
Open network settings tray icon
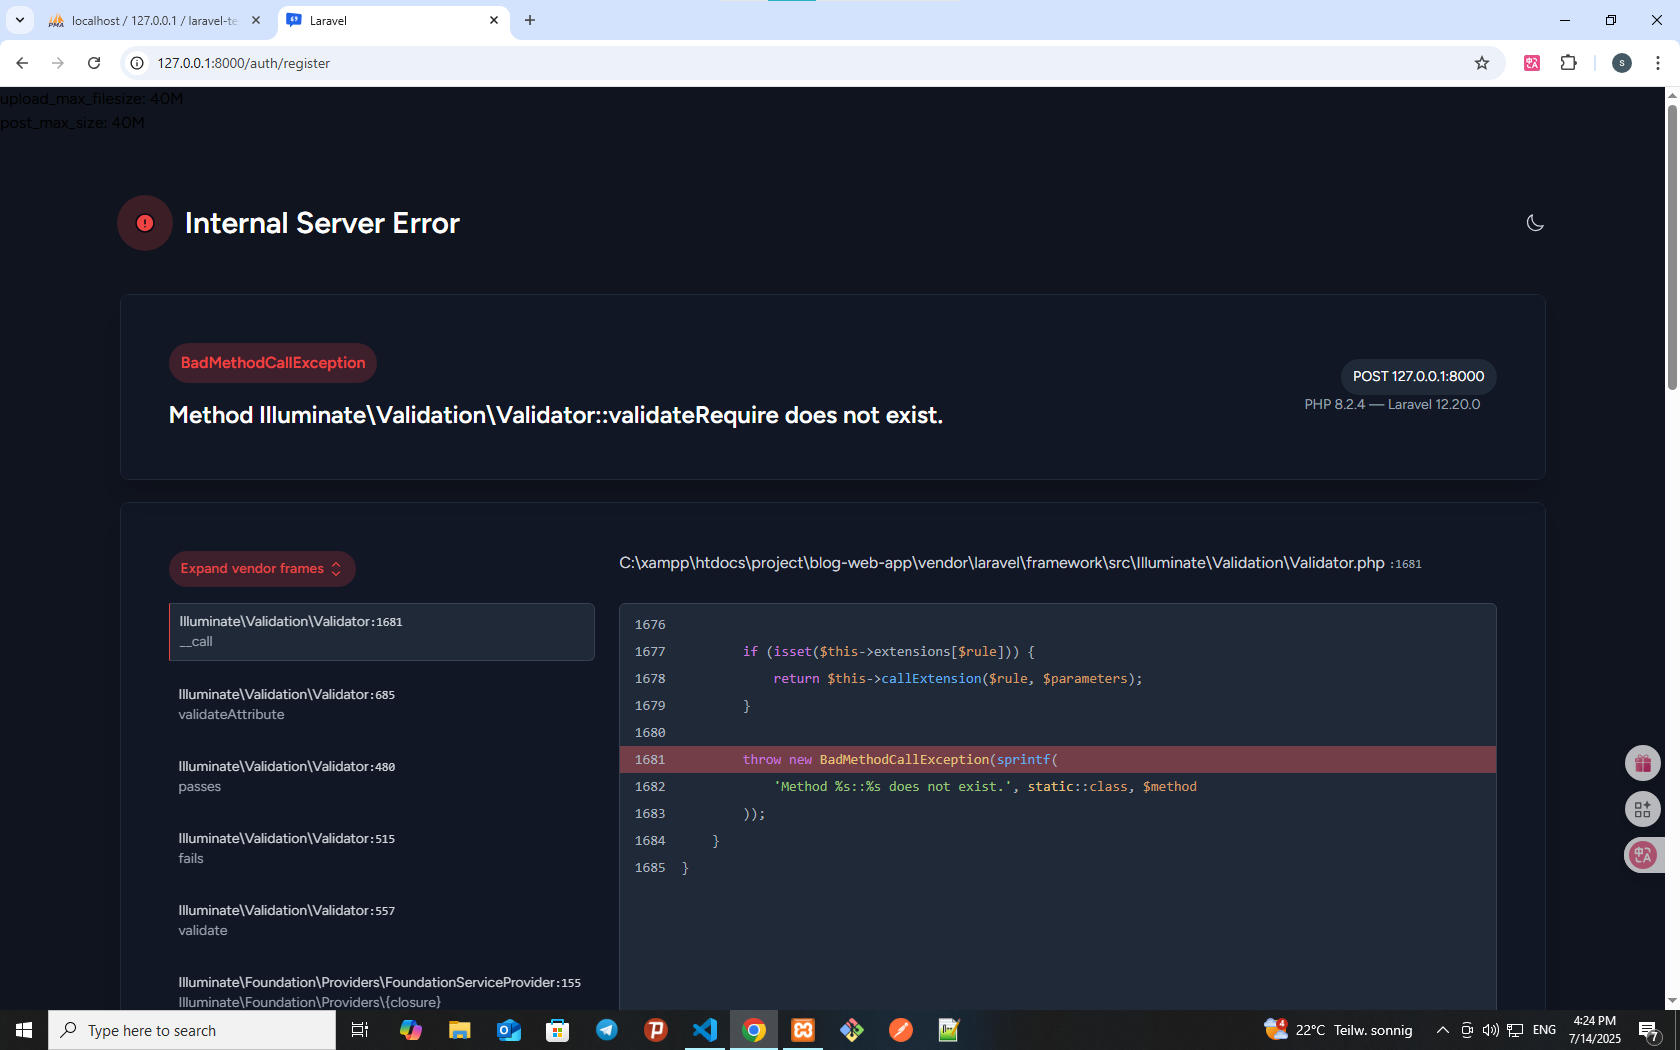[x=1515, y=1030]
